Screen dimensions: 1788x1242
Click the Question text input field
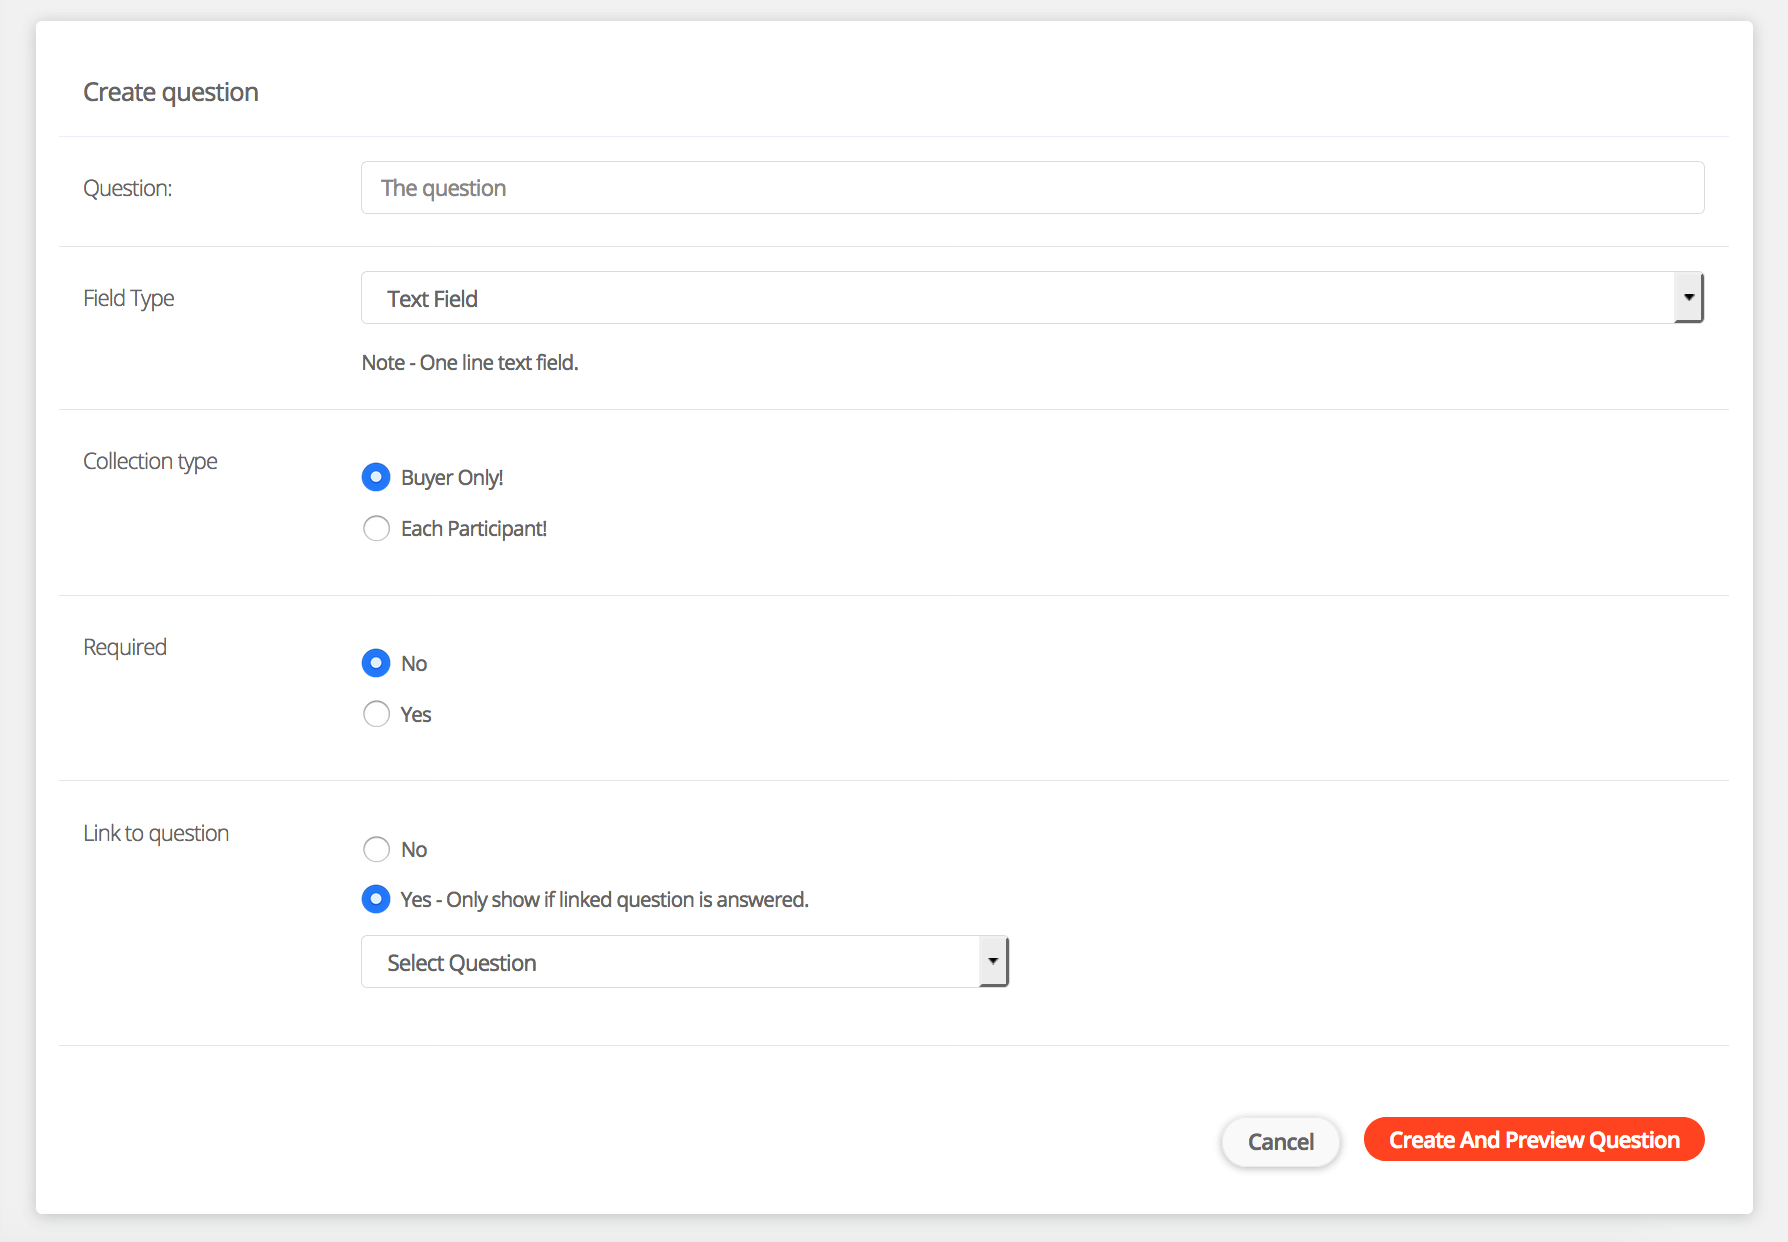pos(1032,188)
